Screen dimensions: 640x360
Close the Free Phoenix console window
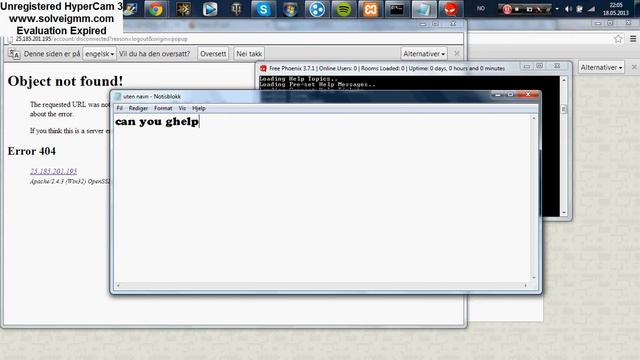point(557,66)
